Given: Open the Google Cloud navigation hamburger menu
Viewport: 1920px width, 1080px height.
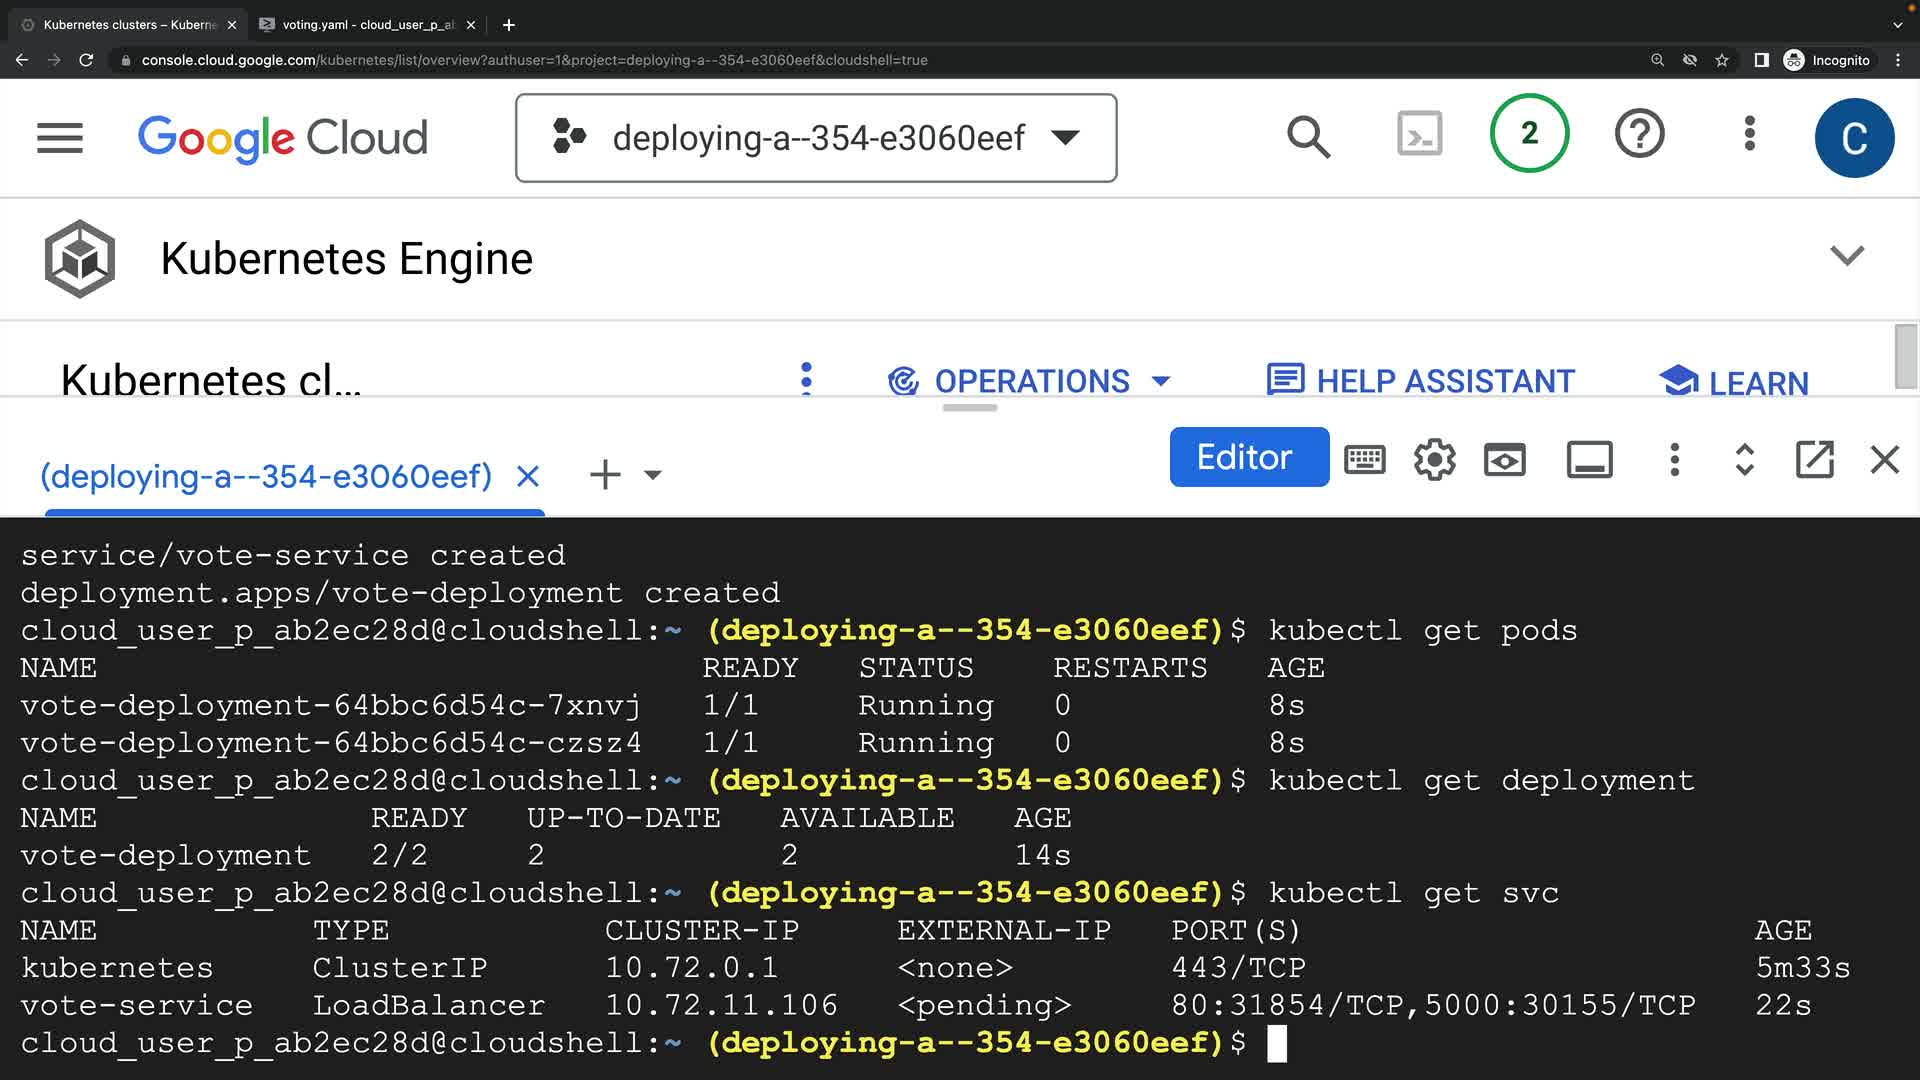Looking at the screenshot, I should [x=60, y=138].
